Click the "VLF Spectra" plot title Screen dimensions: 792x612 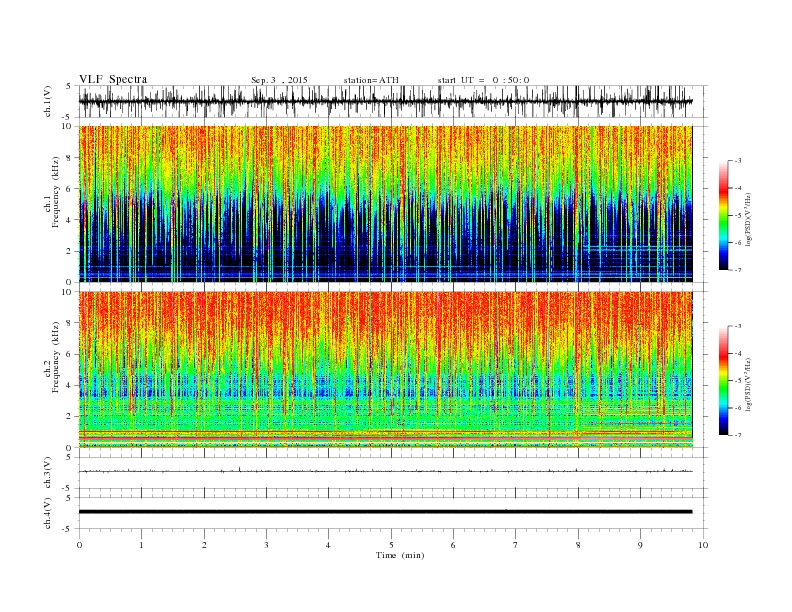[x=113, y=79]
